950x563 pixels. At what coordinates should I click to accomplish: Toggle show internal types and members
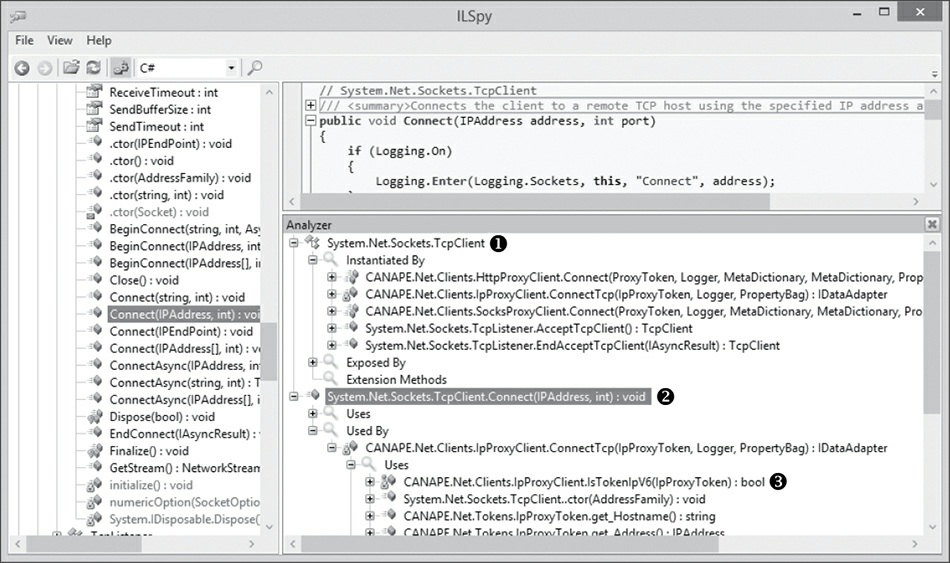(121, 67)
